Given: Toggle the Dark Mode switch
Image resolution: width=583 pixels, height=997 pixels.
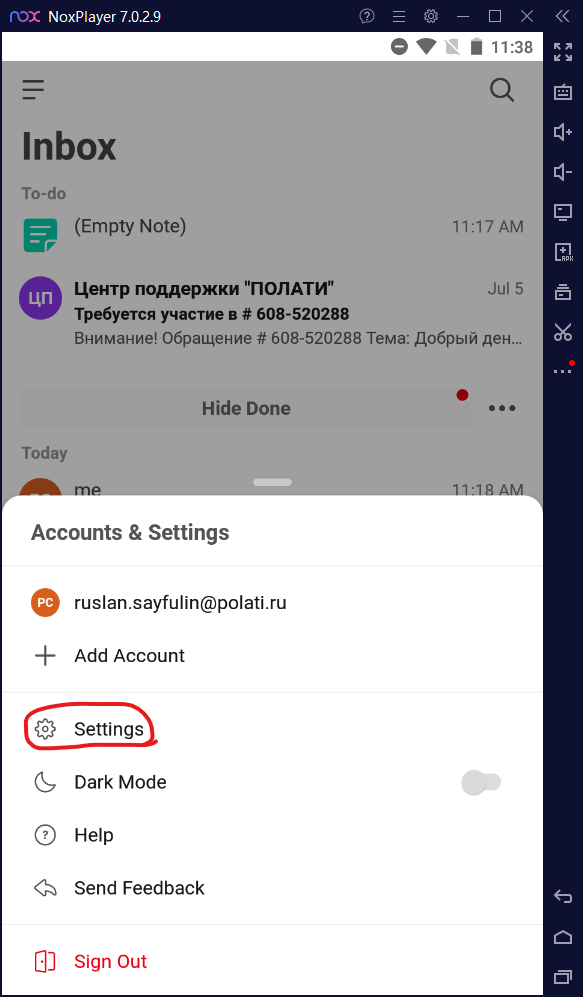Looking at the screenshot, I should point(481,782).
